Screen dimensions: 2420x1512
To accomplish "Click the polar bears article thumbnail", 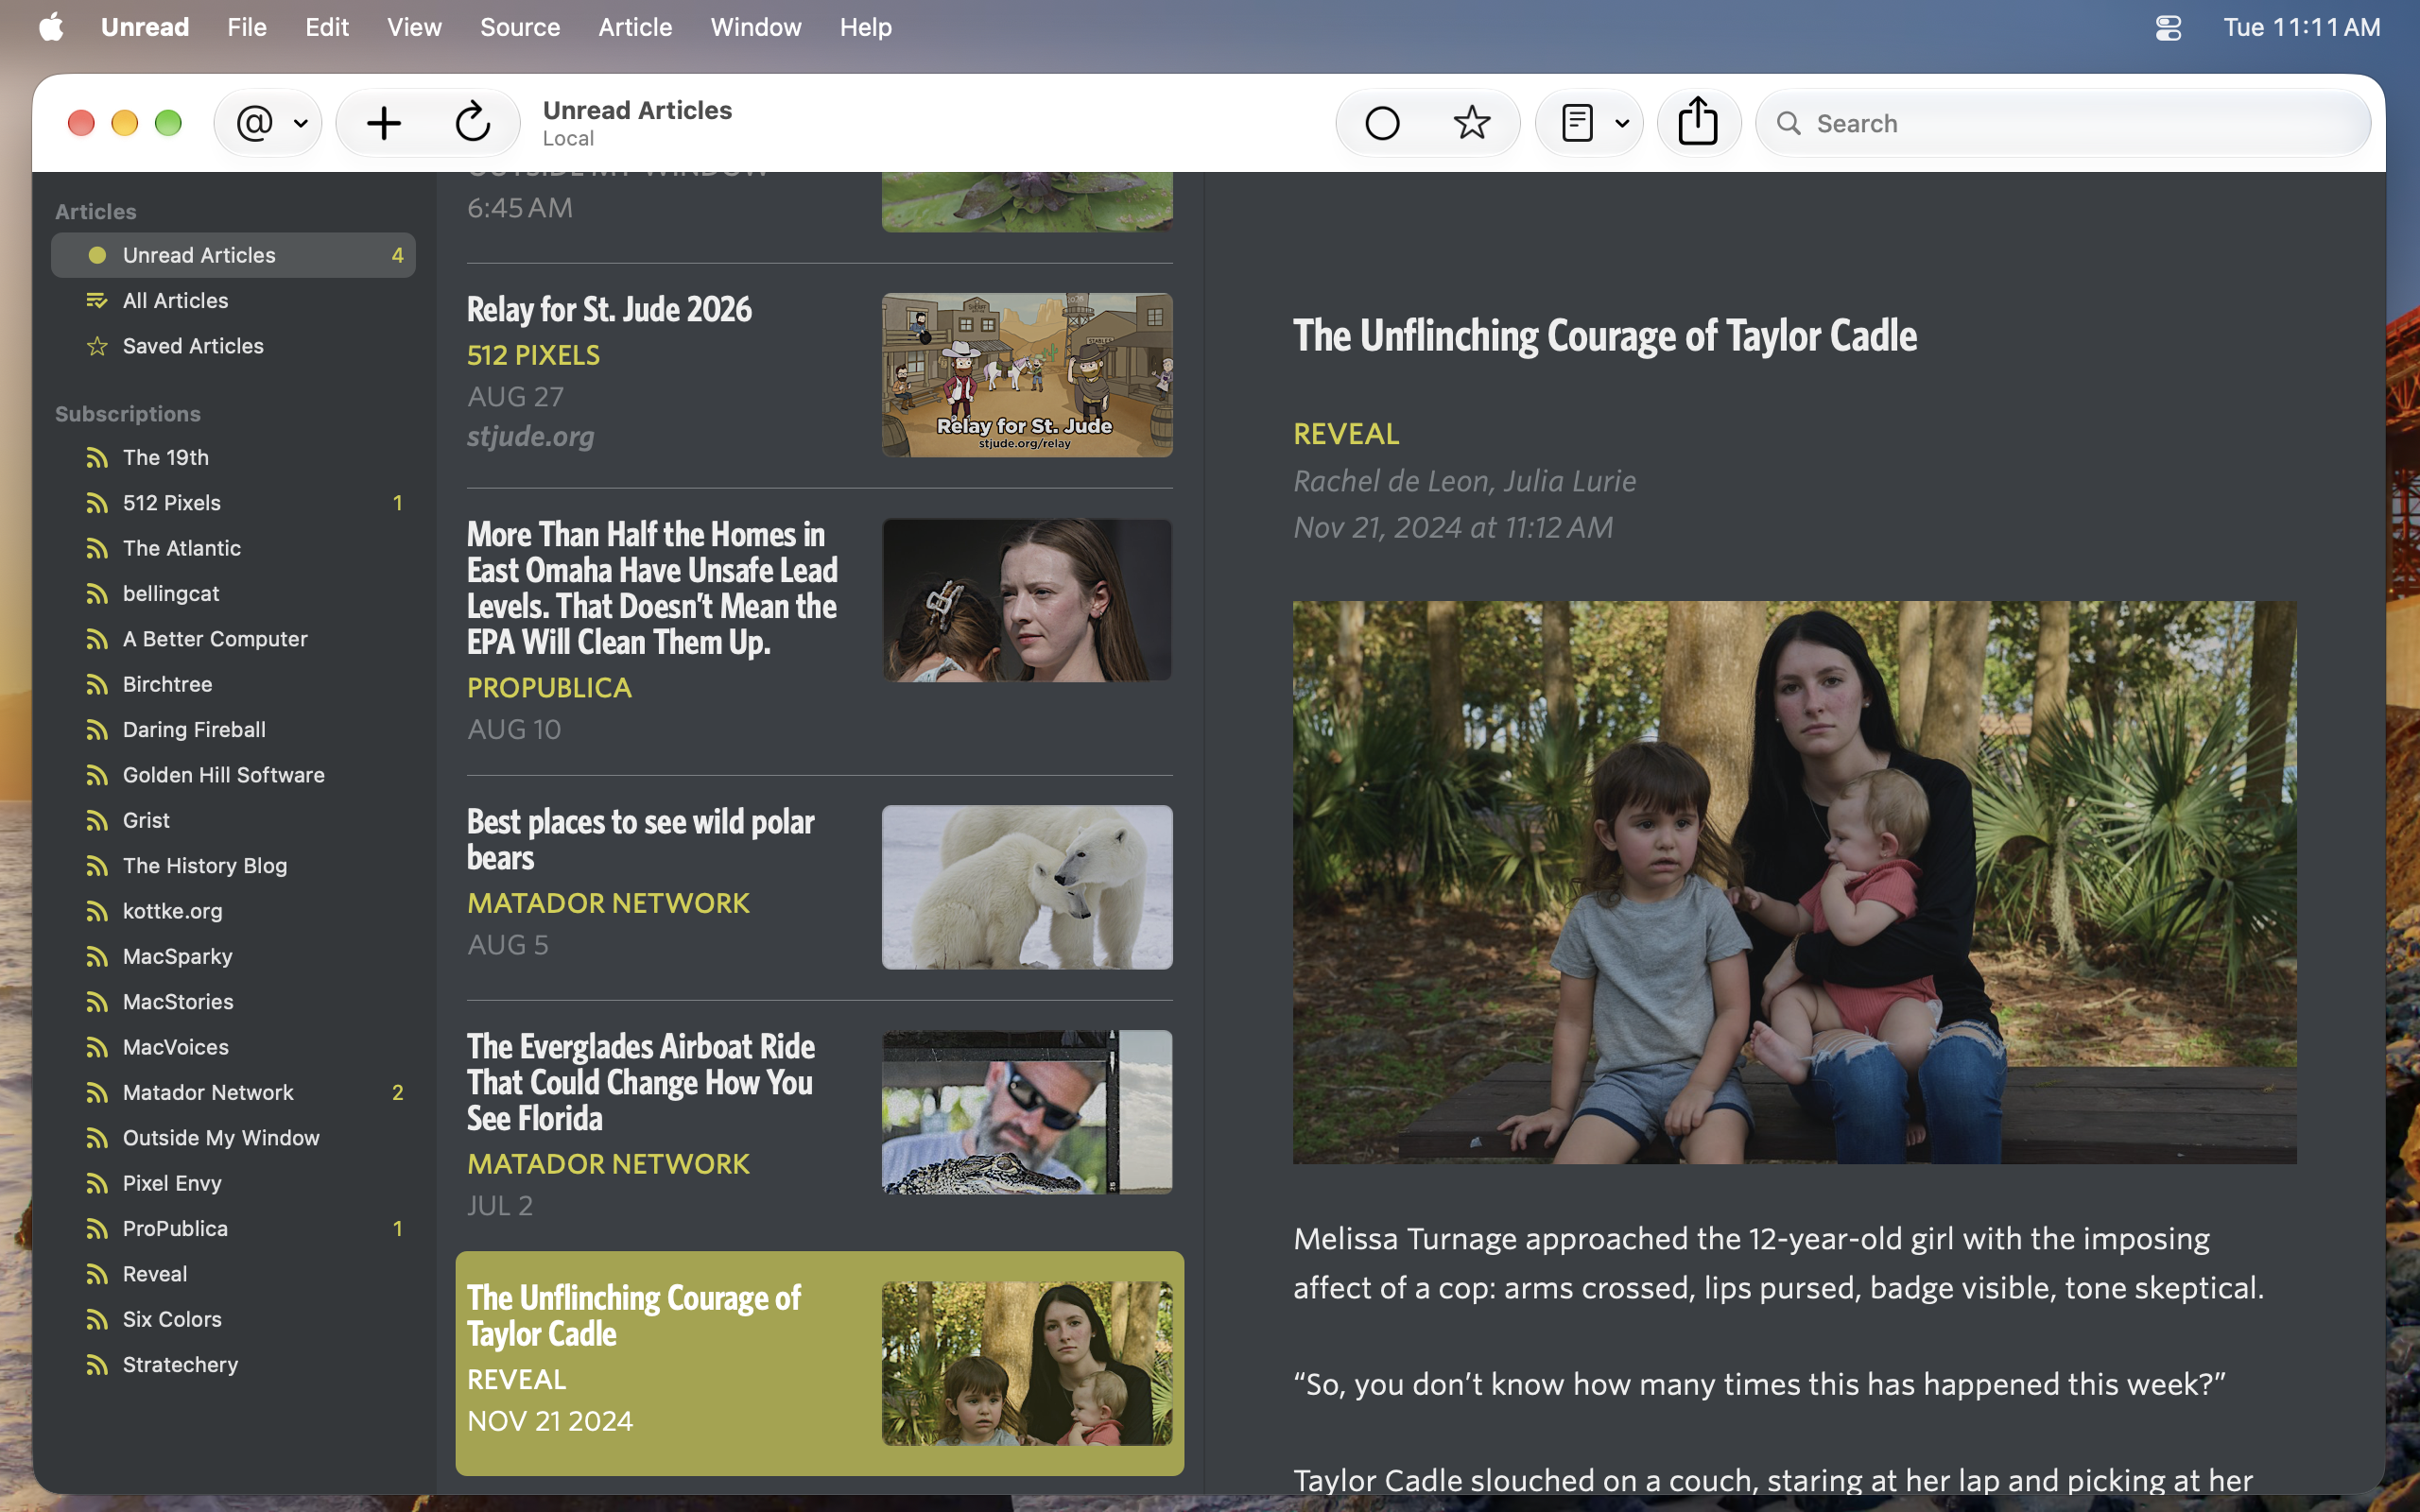I will click(1027, 887).
